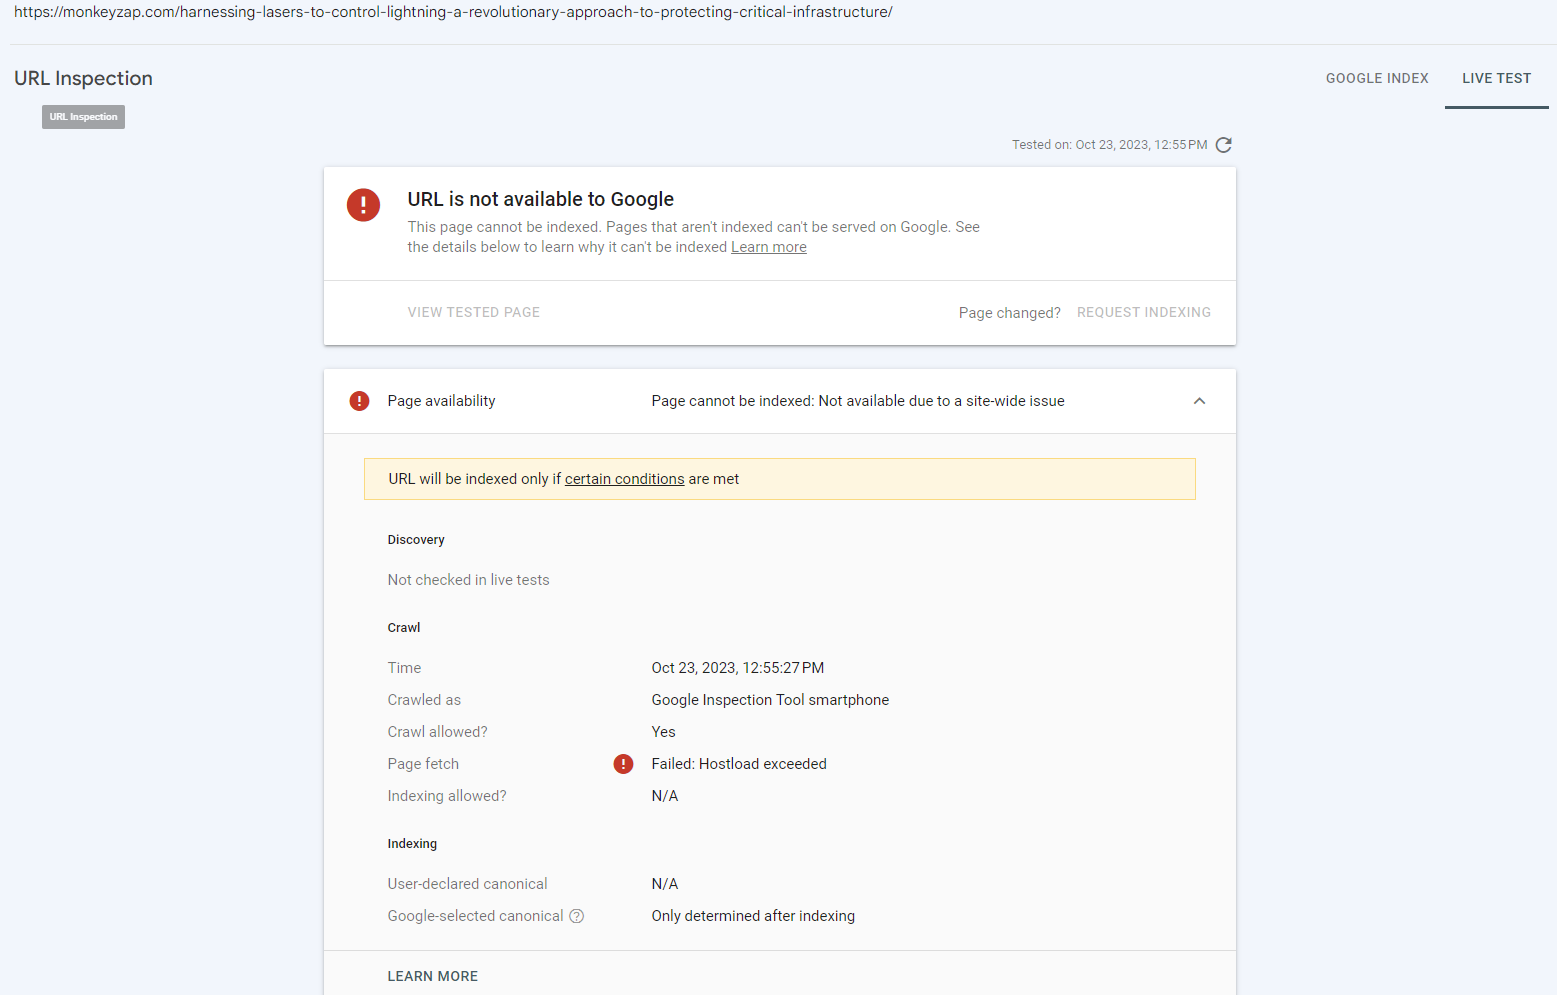Screen dimensions: 1557x995
Task: Click the Page availability row header
Action: coord(441,401)
